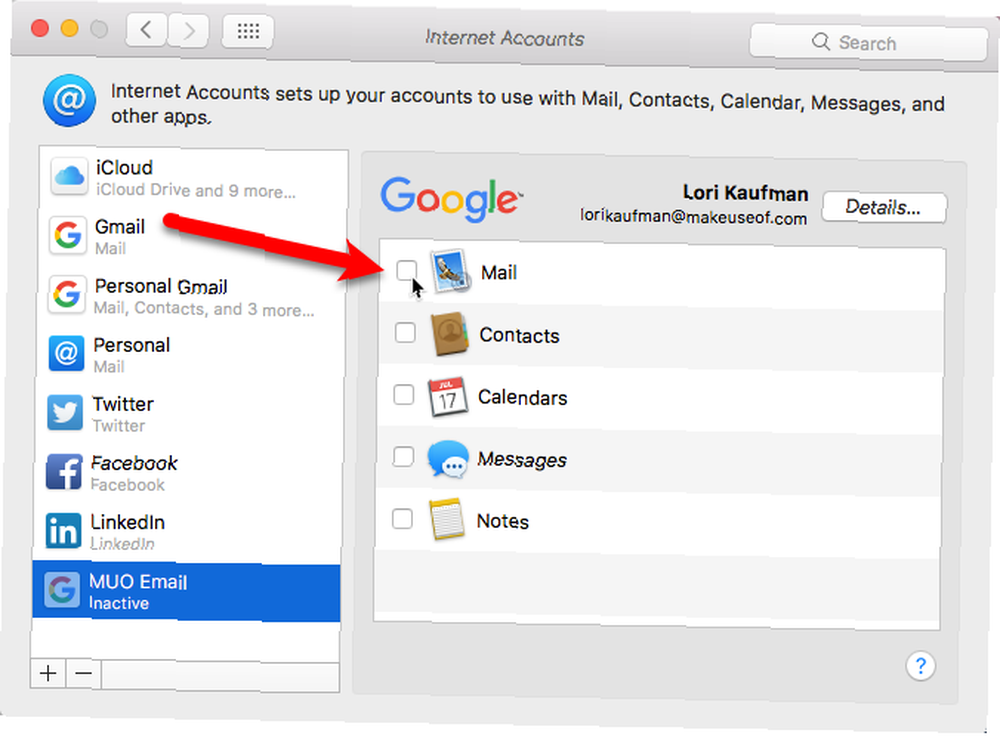Go forward with the right chevron button

(189, 31)
